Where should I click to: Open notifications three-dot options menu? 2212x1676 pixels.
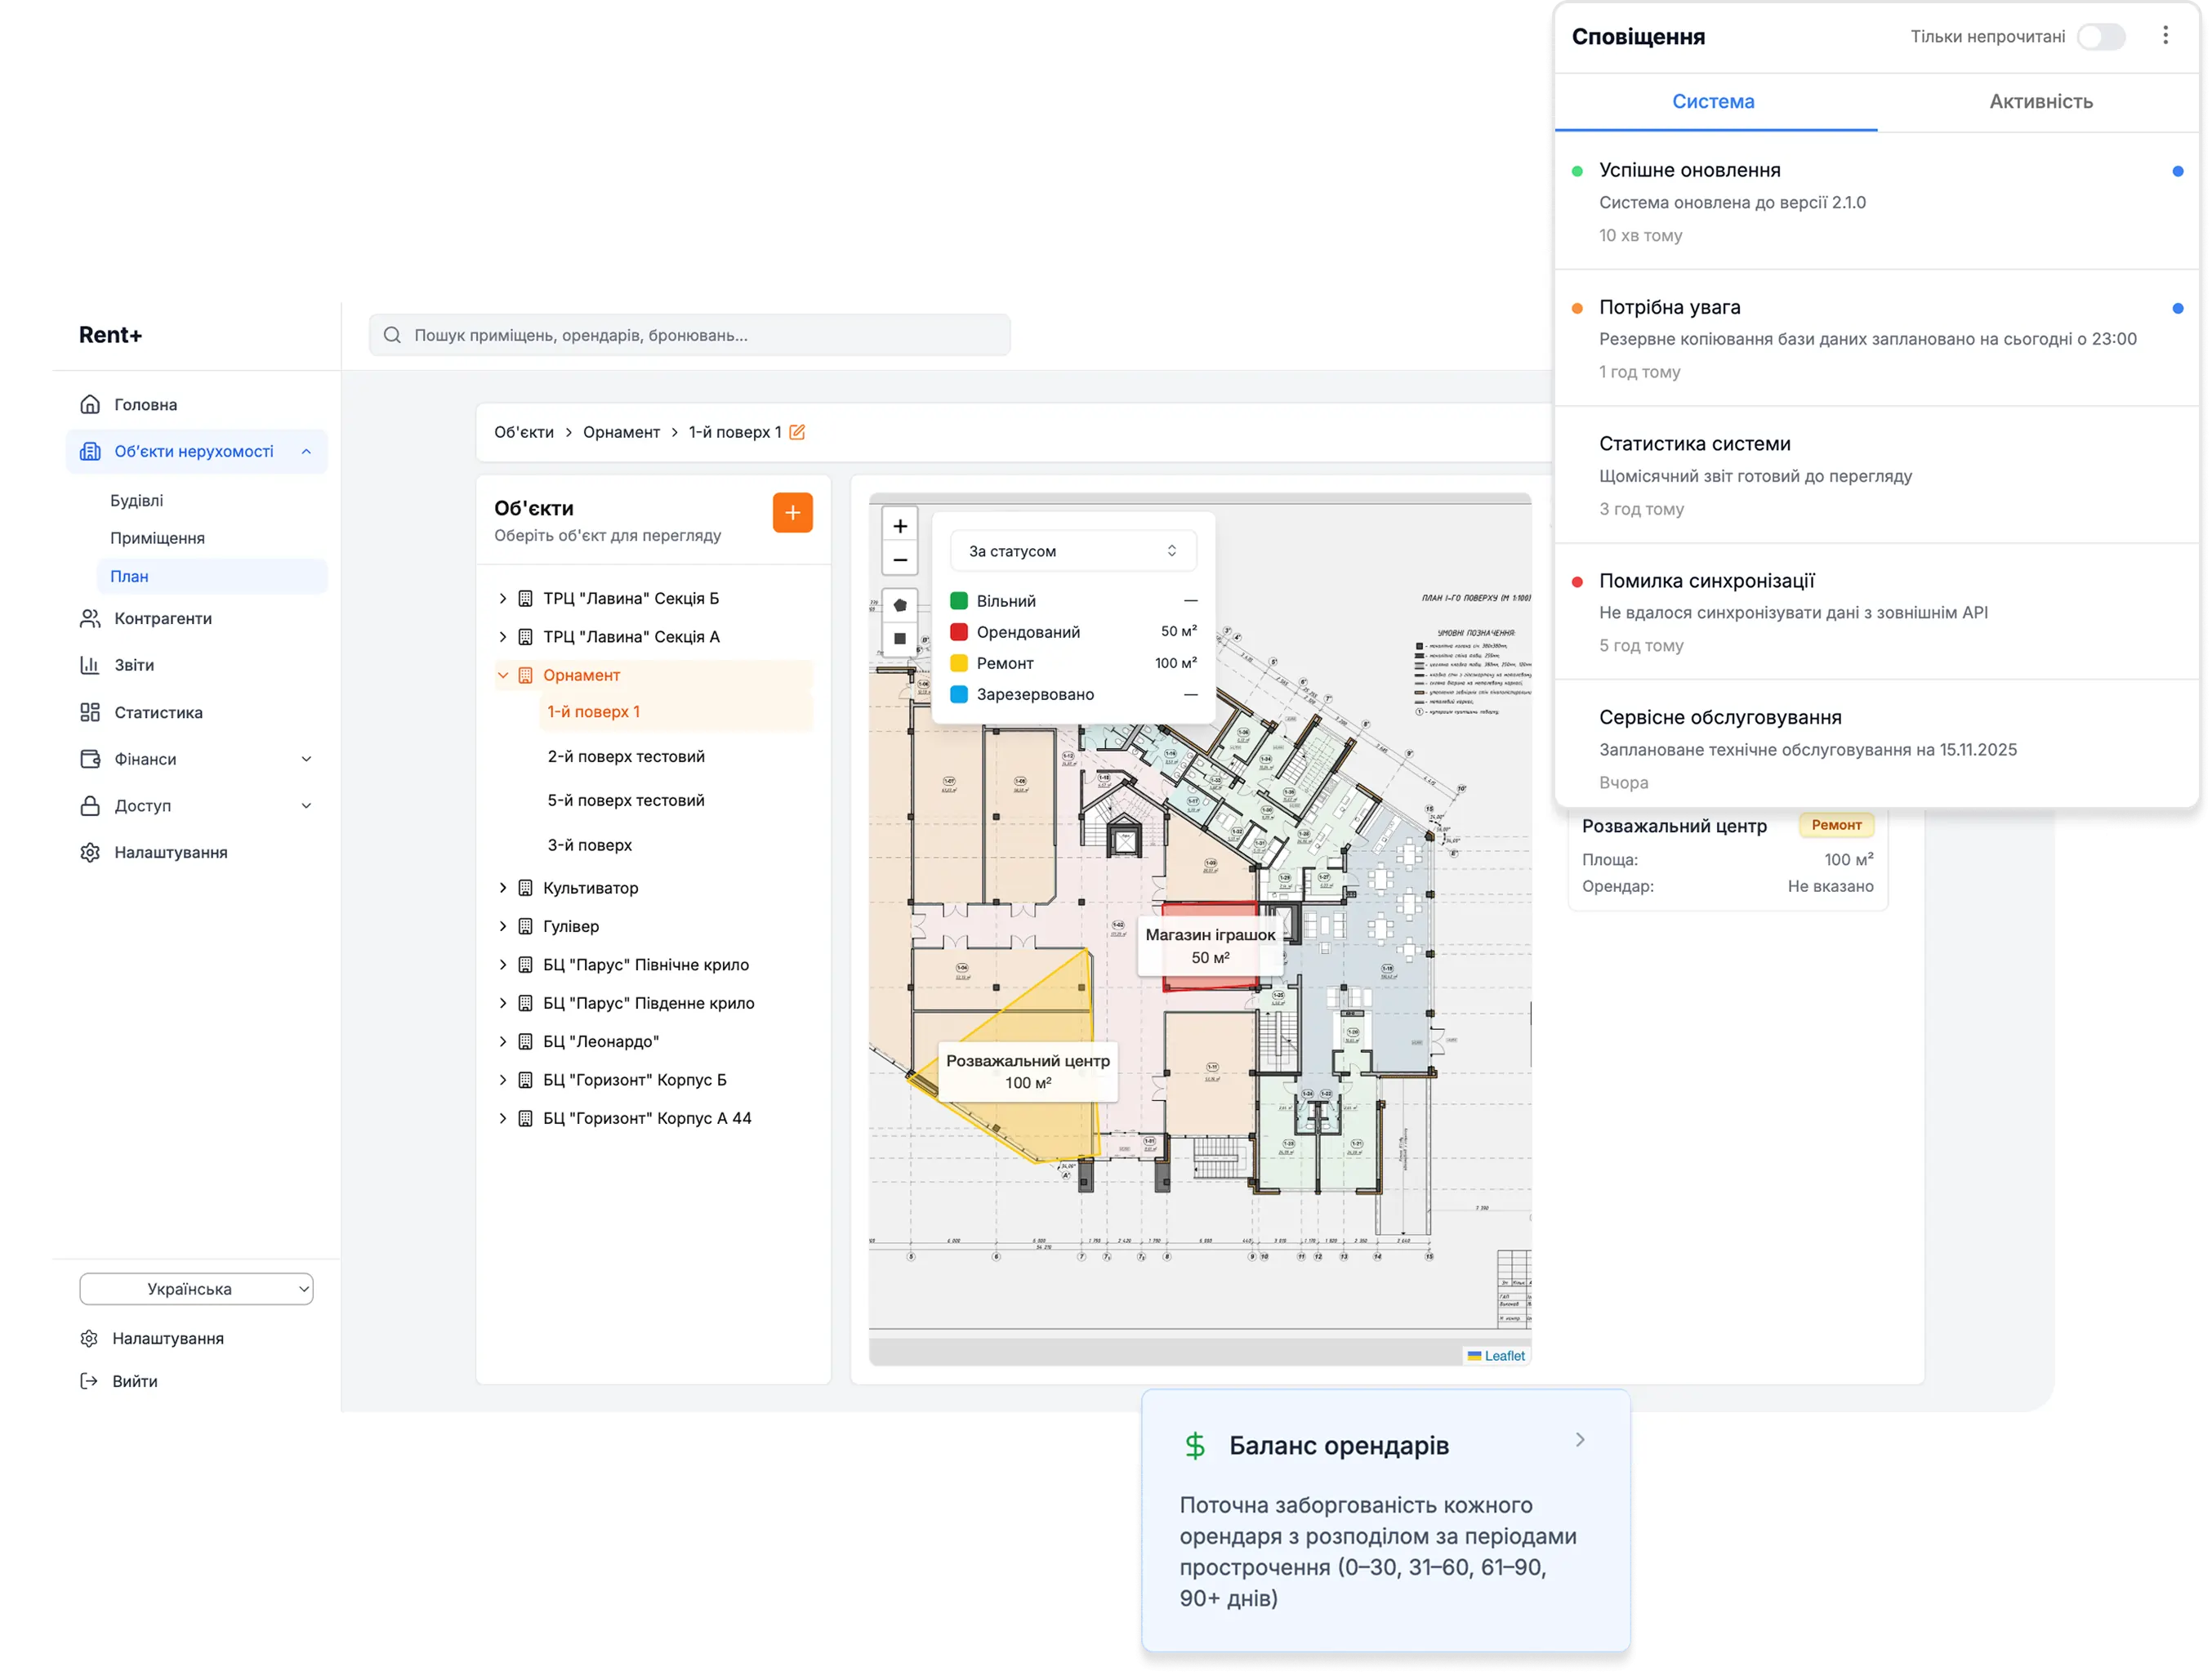click(x=2165, y=36)
